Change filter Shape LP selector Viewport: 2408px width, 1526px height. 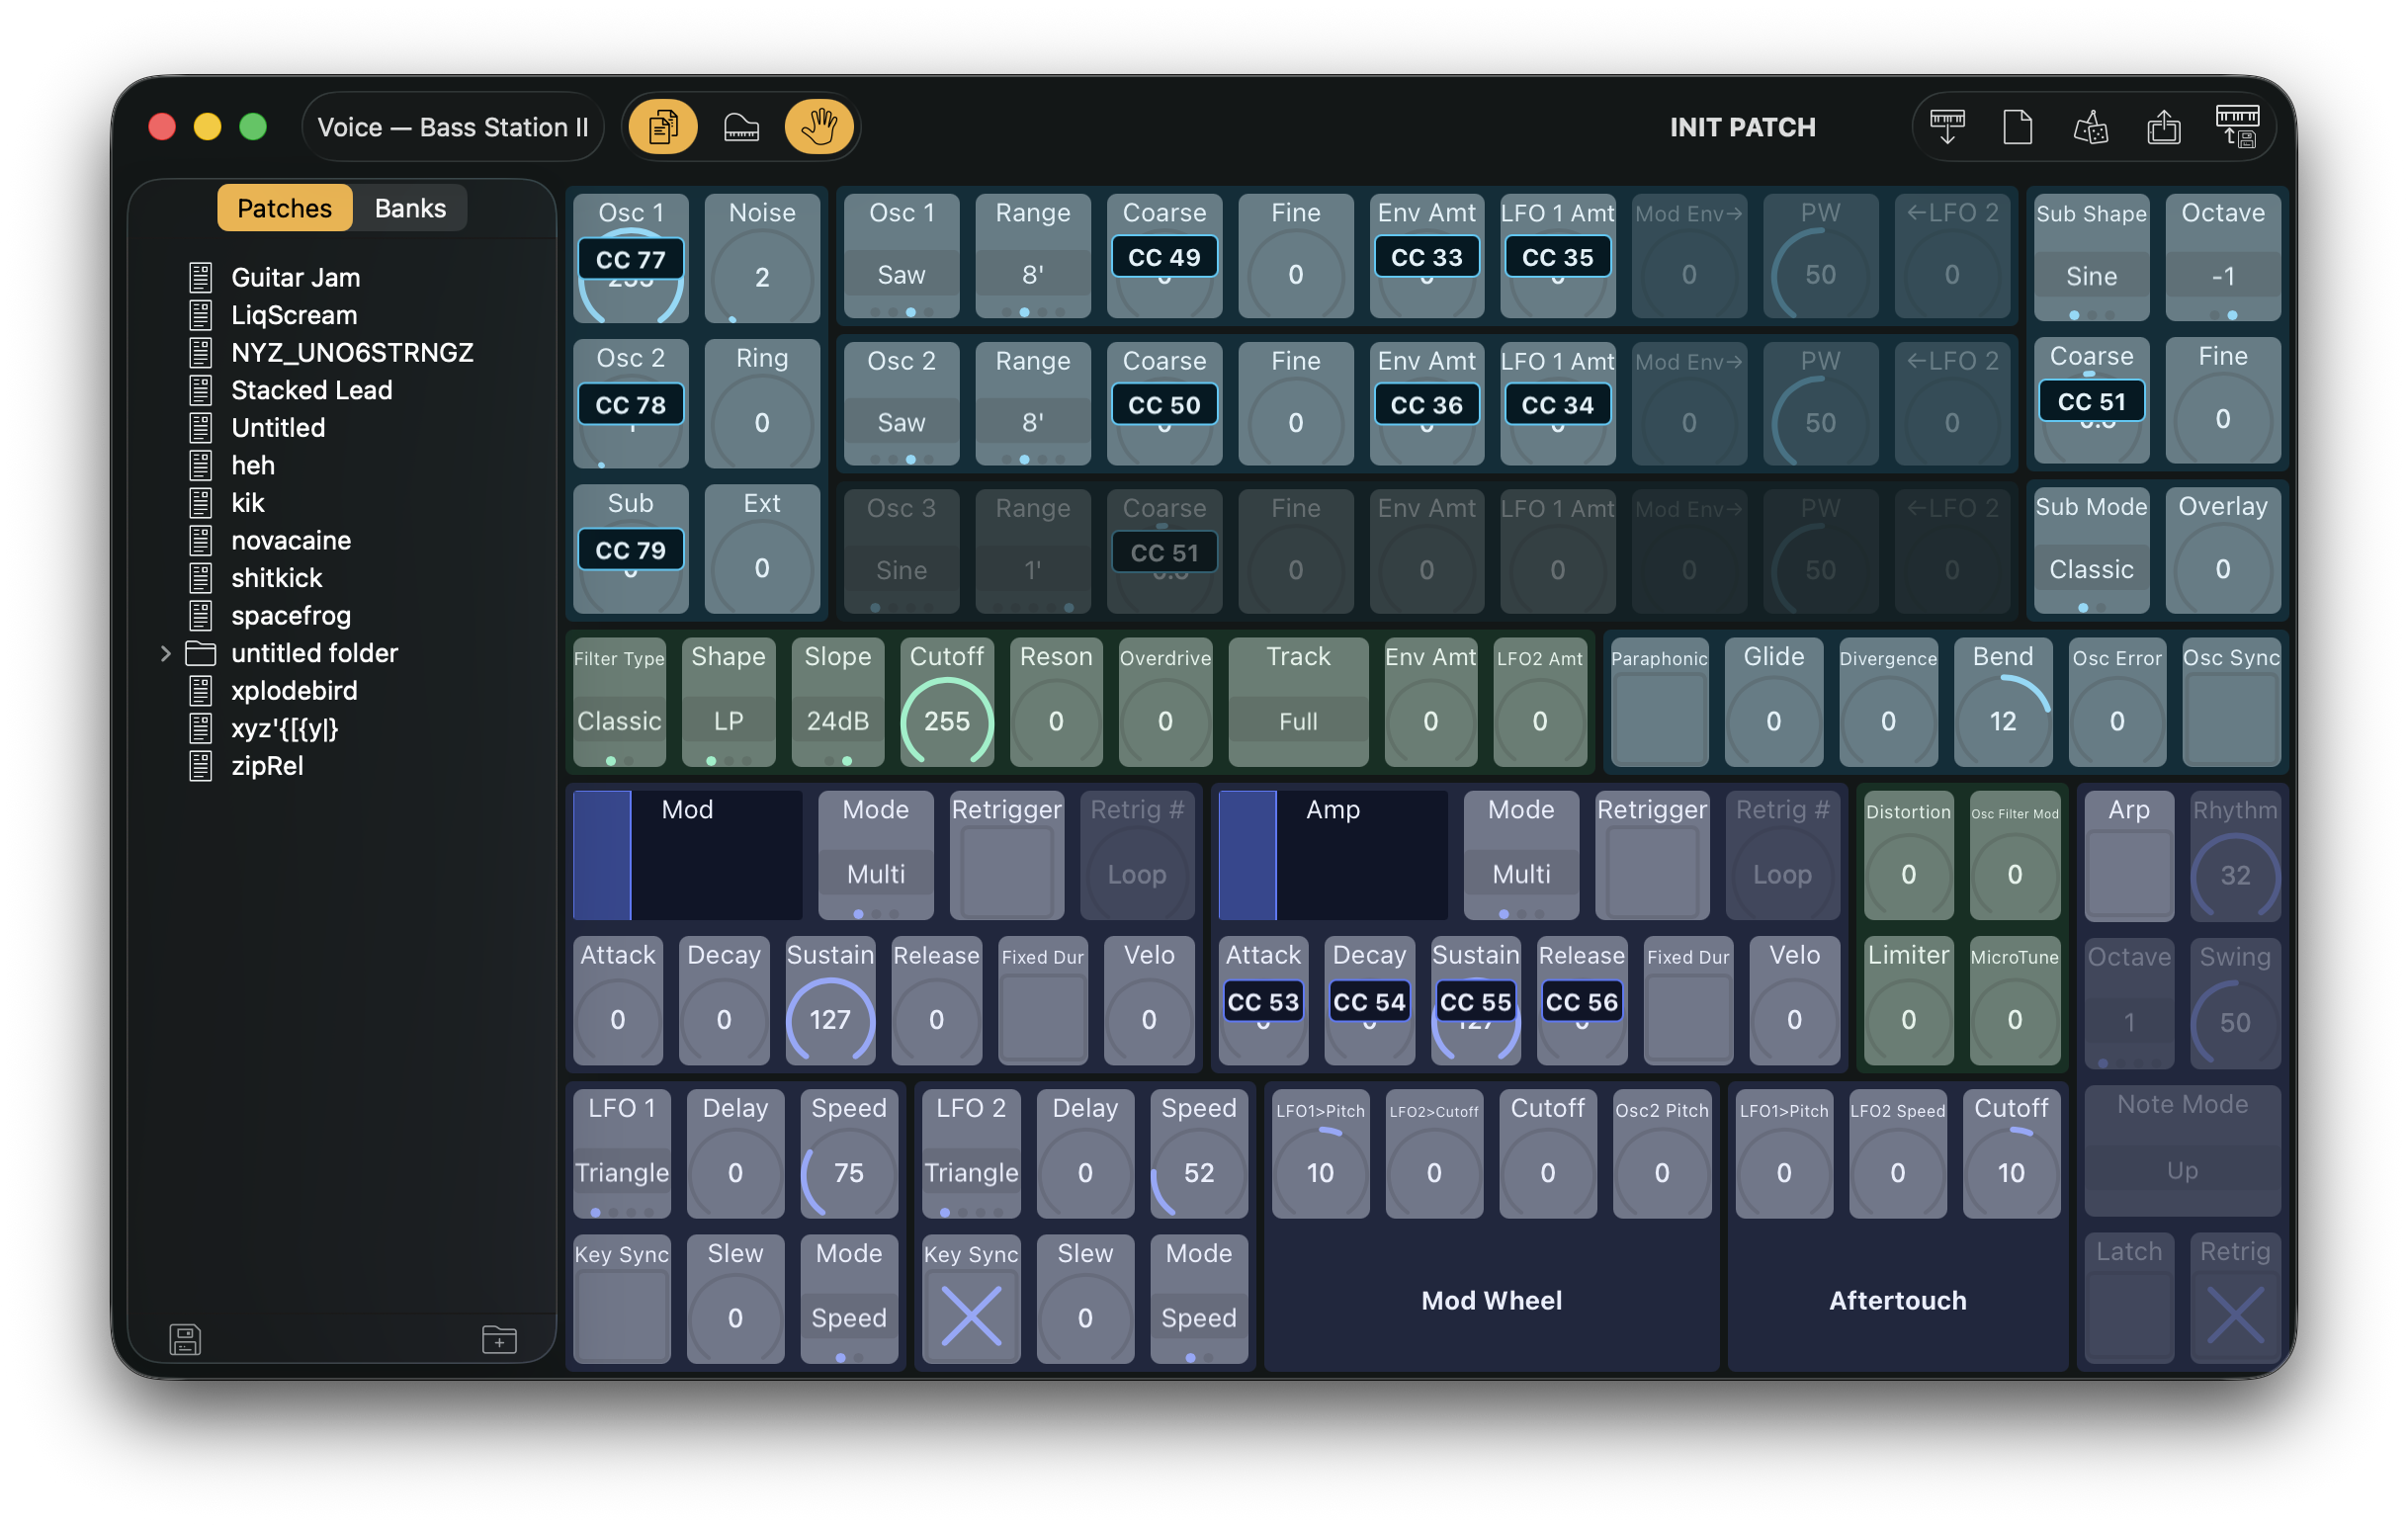728,721
